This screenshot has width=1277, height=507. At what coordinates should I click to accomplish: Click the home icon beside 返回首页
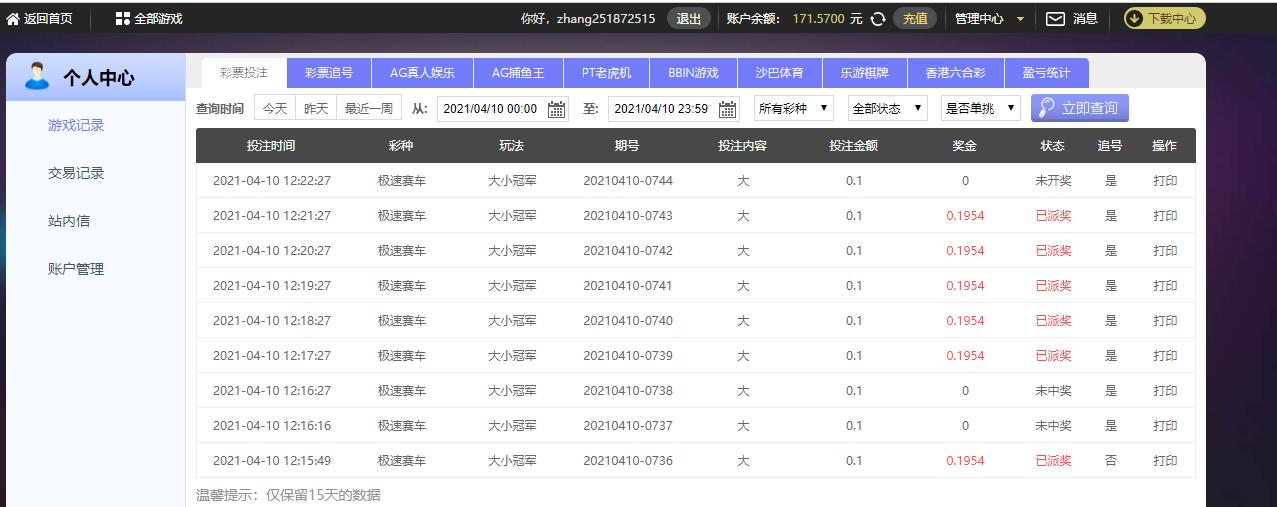click(x=13, y=18)
